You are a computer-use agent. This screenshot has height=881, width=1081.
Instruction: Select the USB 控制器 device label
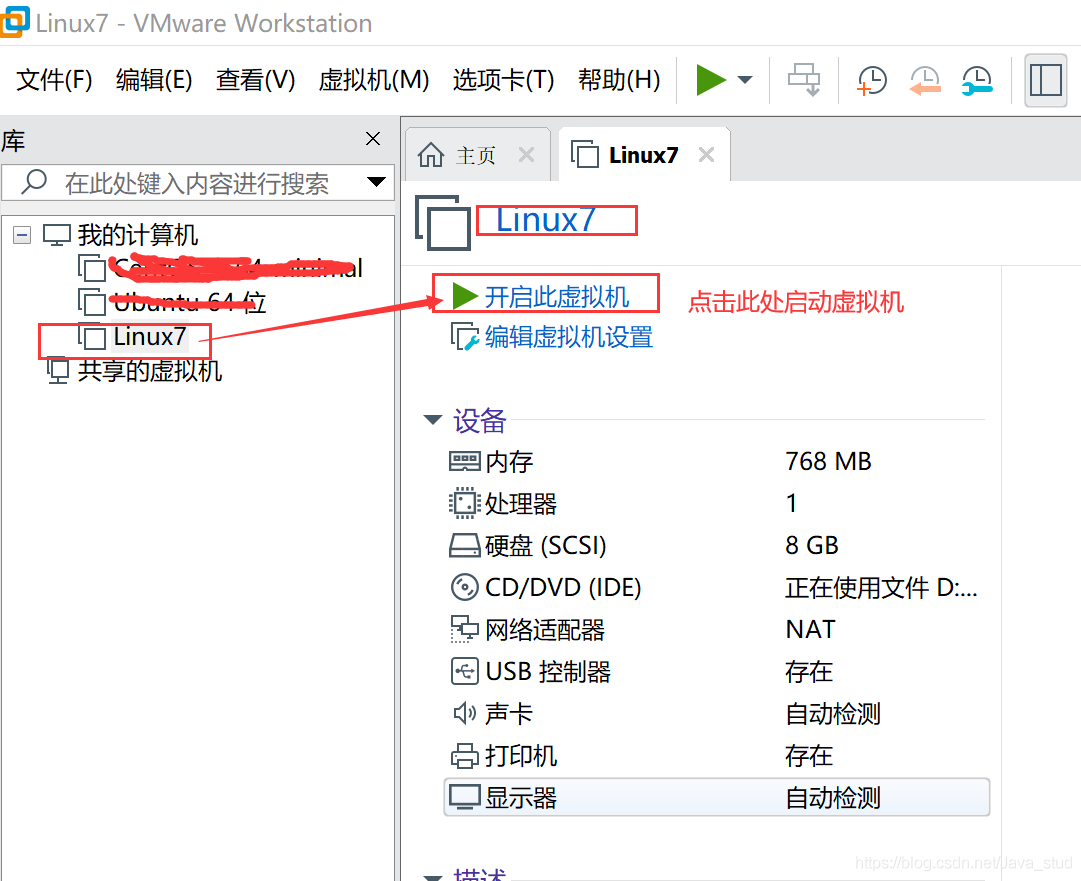(x=548, y=671)
